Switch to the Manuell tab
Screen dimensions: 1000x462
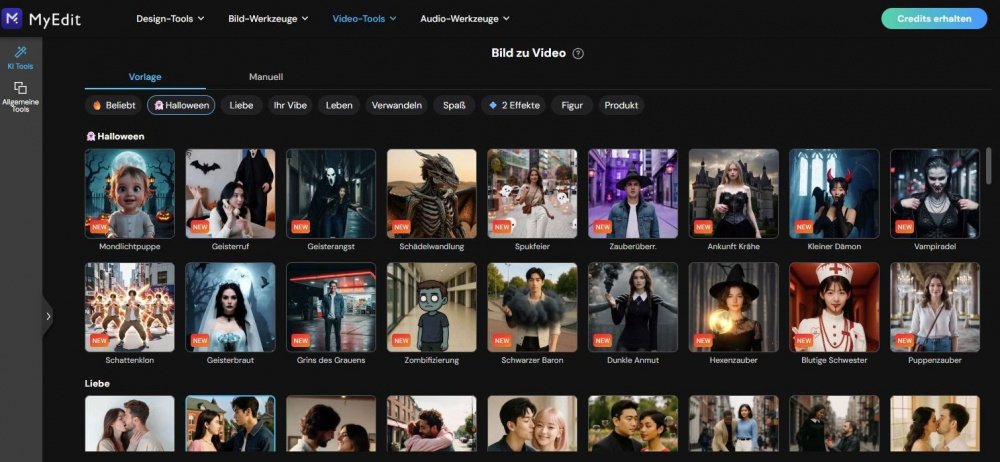click(266, 77)
